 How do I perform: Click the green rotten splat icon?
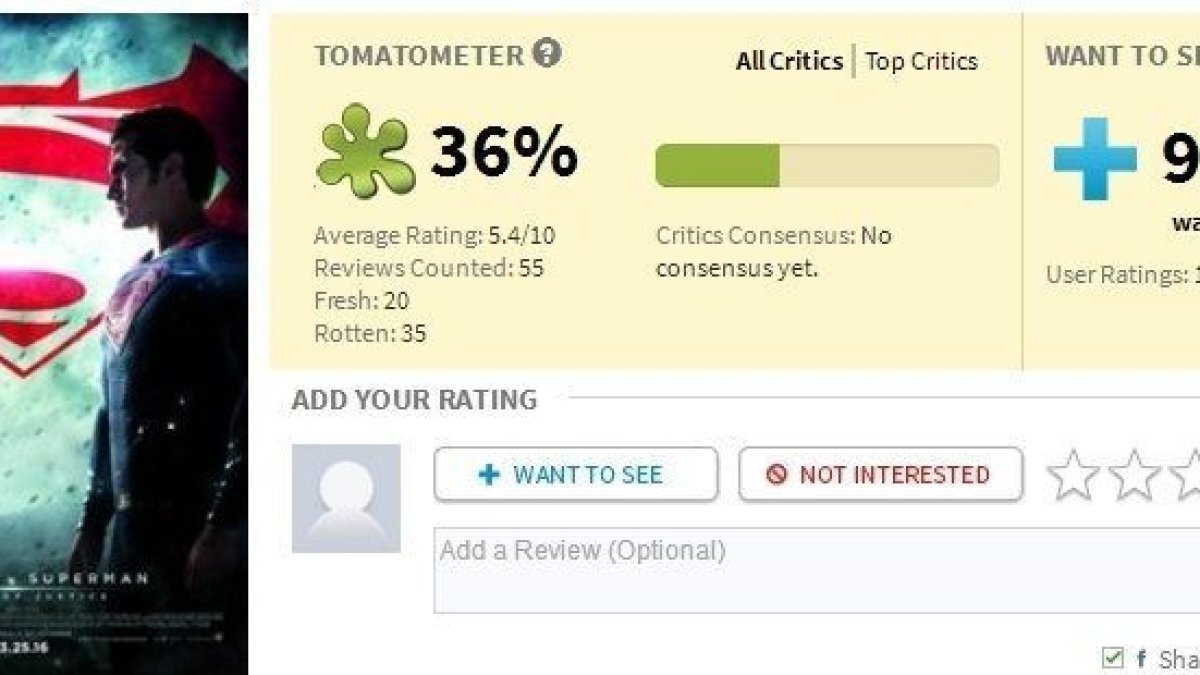click(x=364, y=152)
